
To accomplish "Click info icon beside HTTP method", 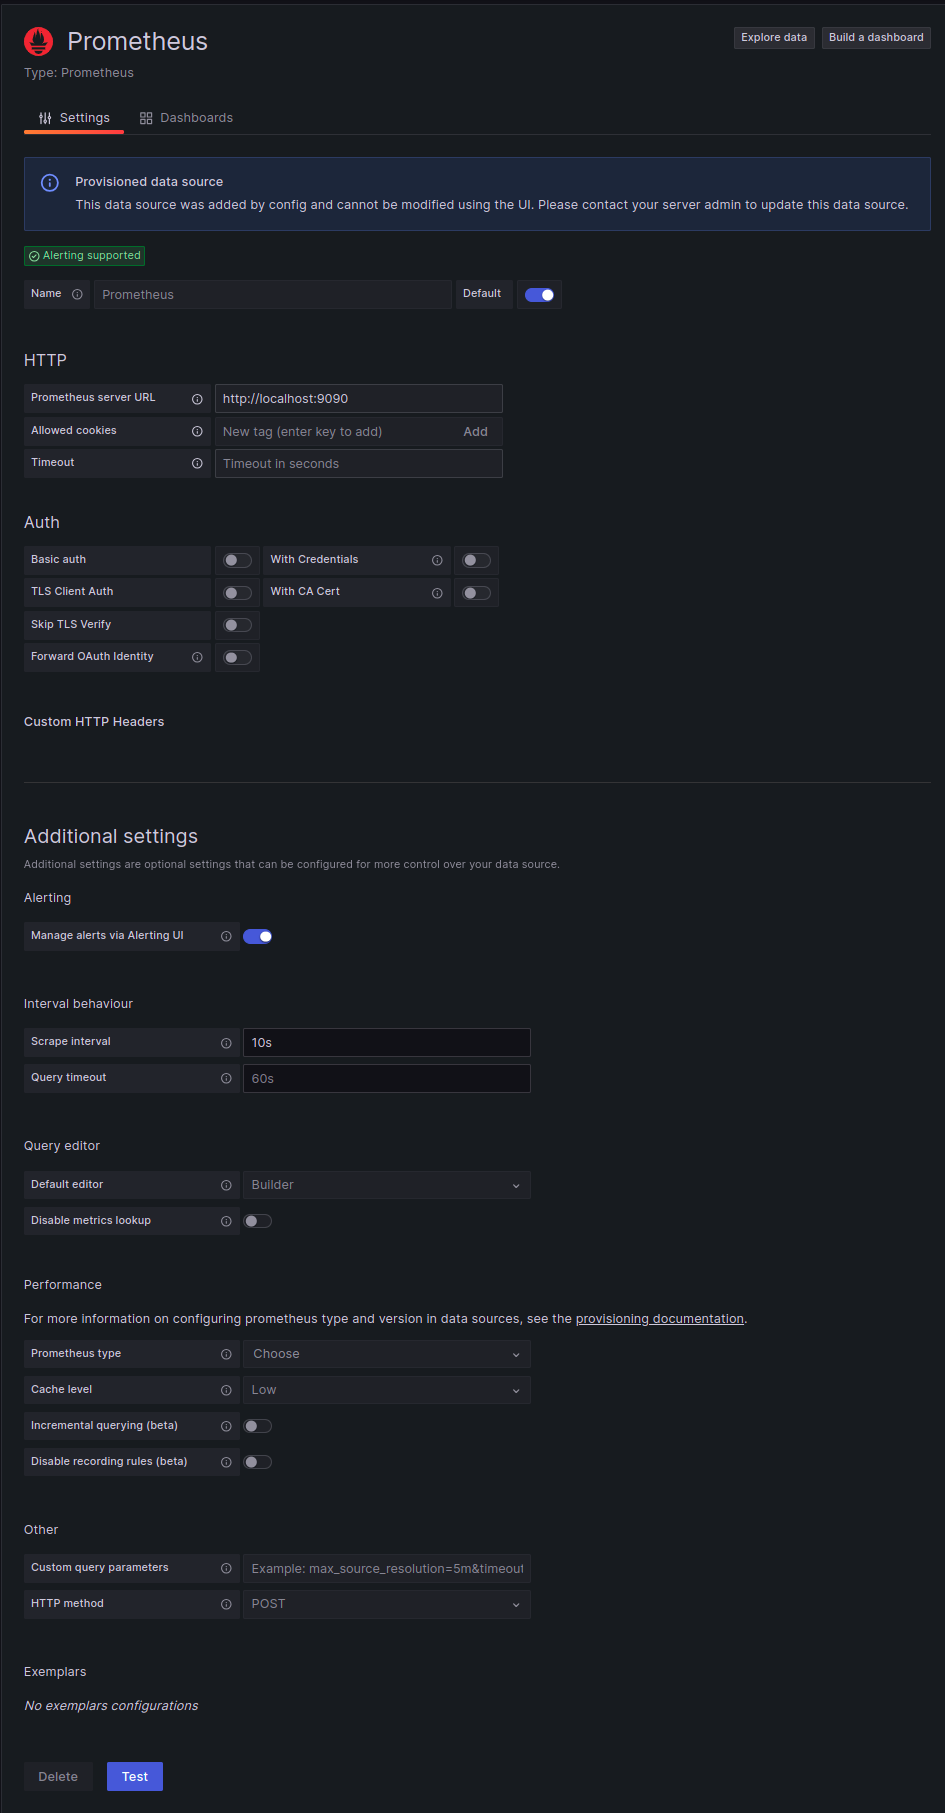I will tap(226, 1604).
